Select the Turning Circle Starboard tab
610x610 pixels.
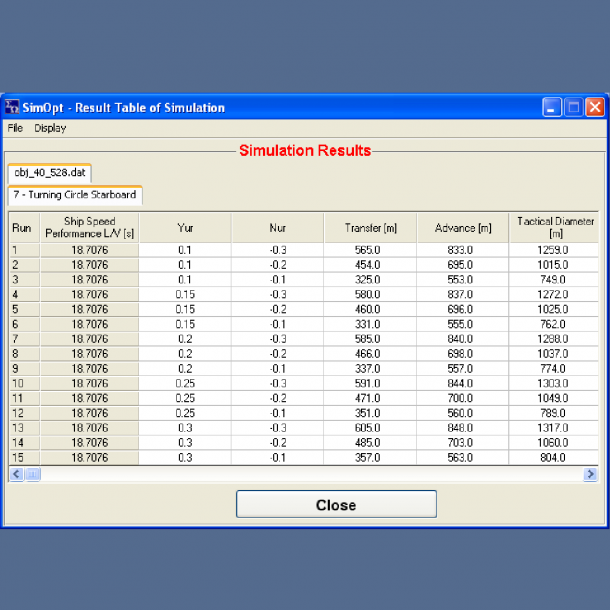pyautogui.click(x=75, y=194)
